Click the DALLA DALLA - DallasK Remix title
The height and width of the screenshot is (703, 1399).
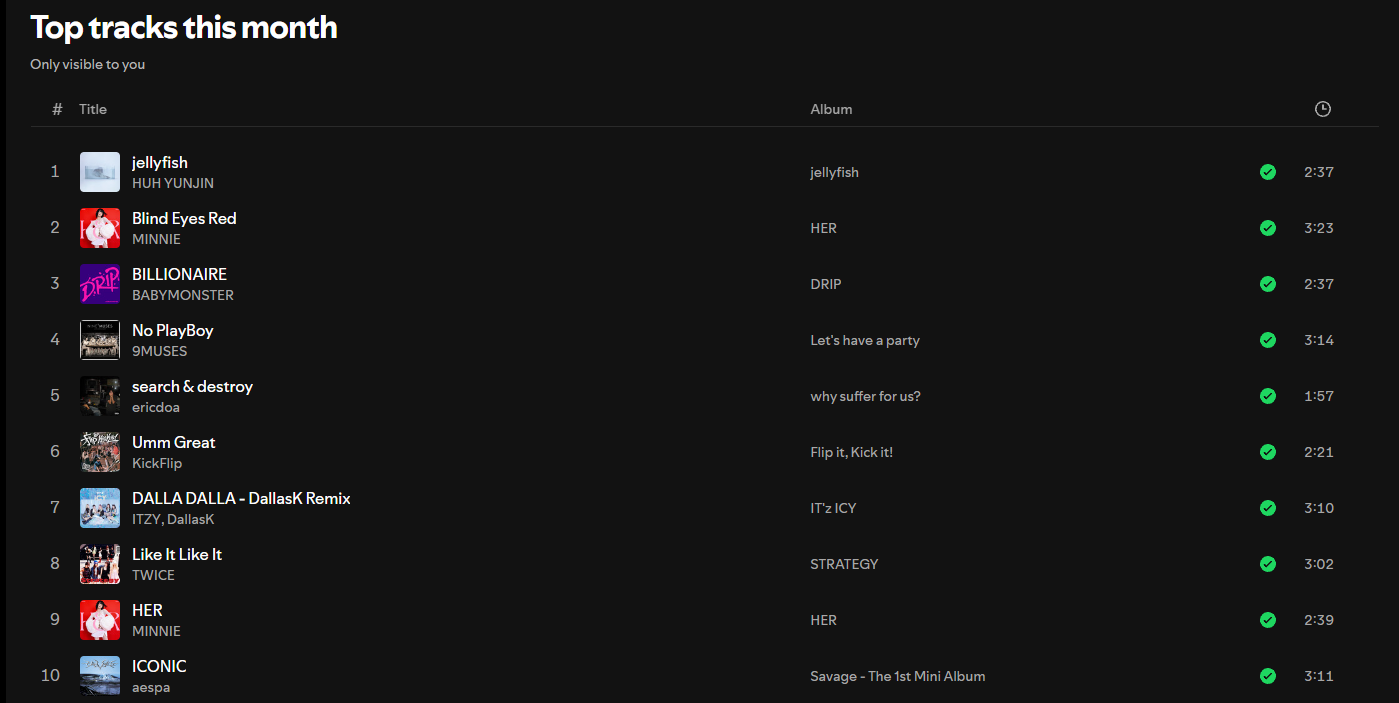click(241, 498)
